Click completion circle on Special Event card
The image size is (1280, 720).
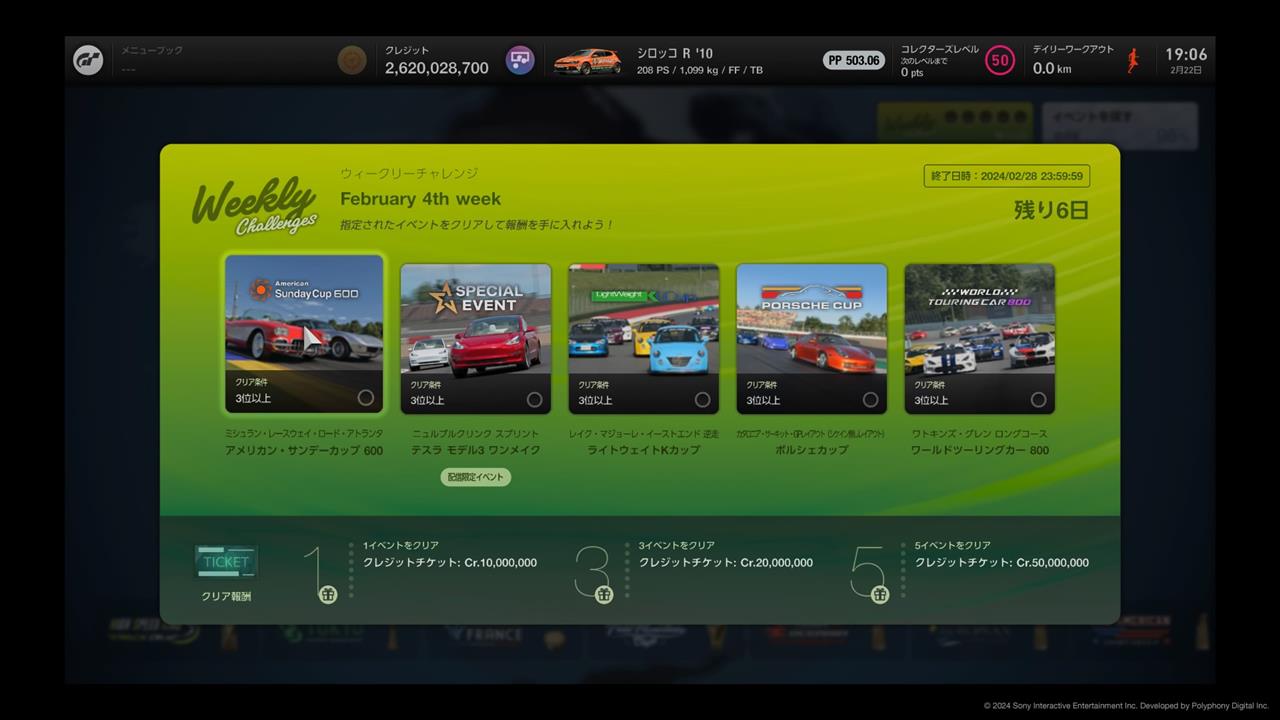click(535, 400)
